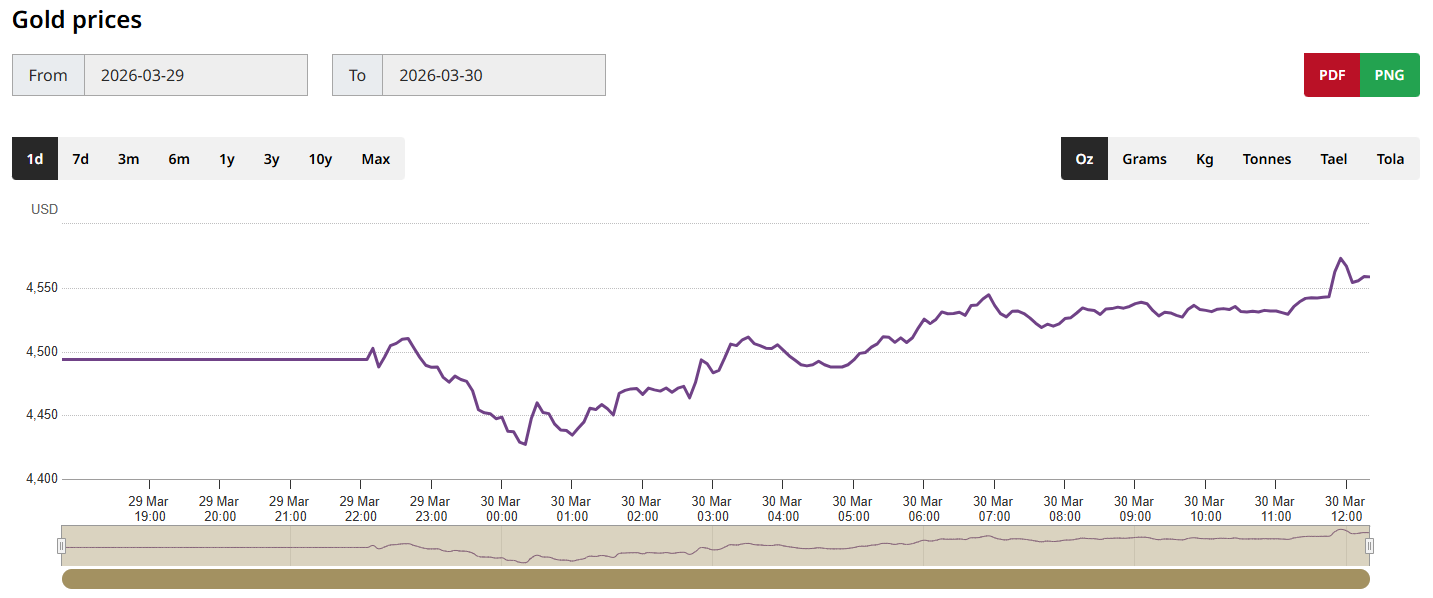Show 1y gold price history
Viewport: 1433px width, 598px height.
[227, 159]
